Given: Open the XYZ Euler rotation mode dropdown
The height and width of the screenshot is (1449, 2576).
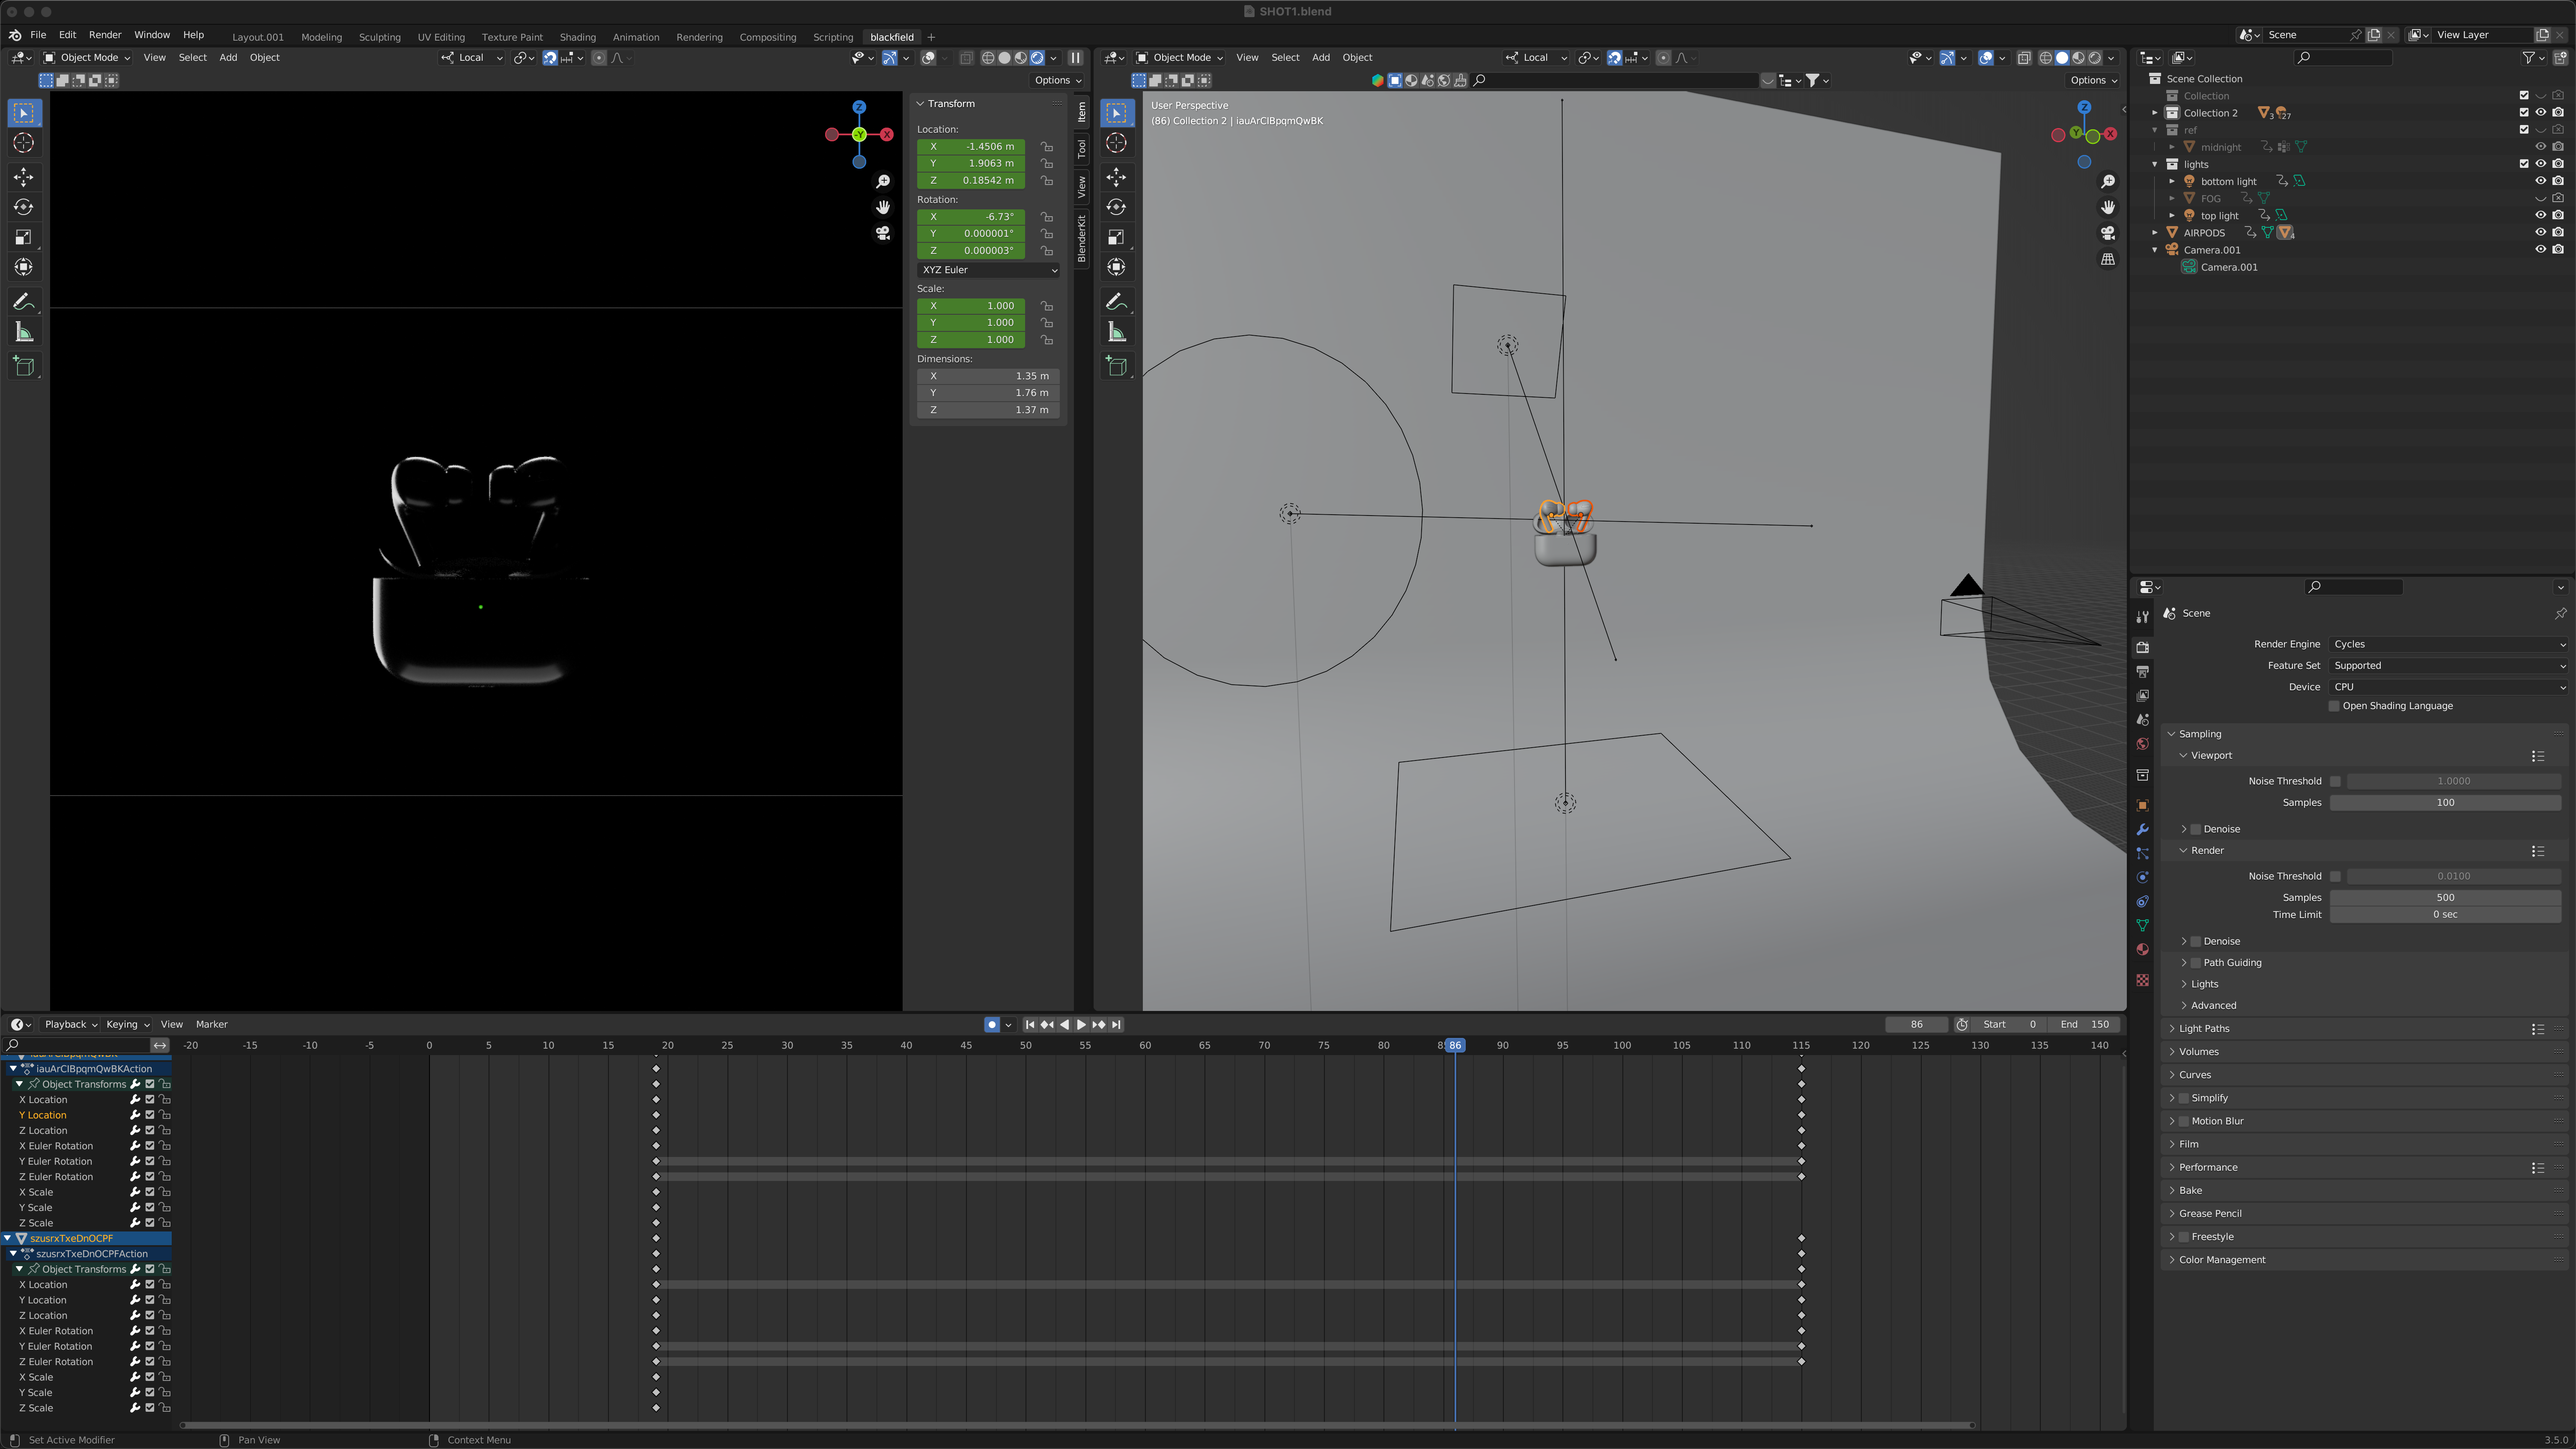Looking at the screenshot, I should coord(988,270).
